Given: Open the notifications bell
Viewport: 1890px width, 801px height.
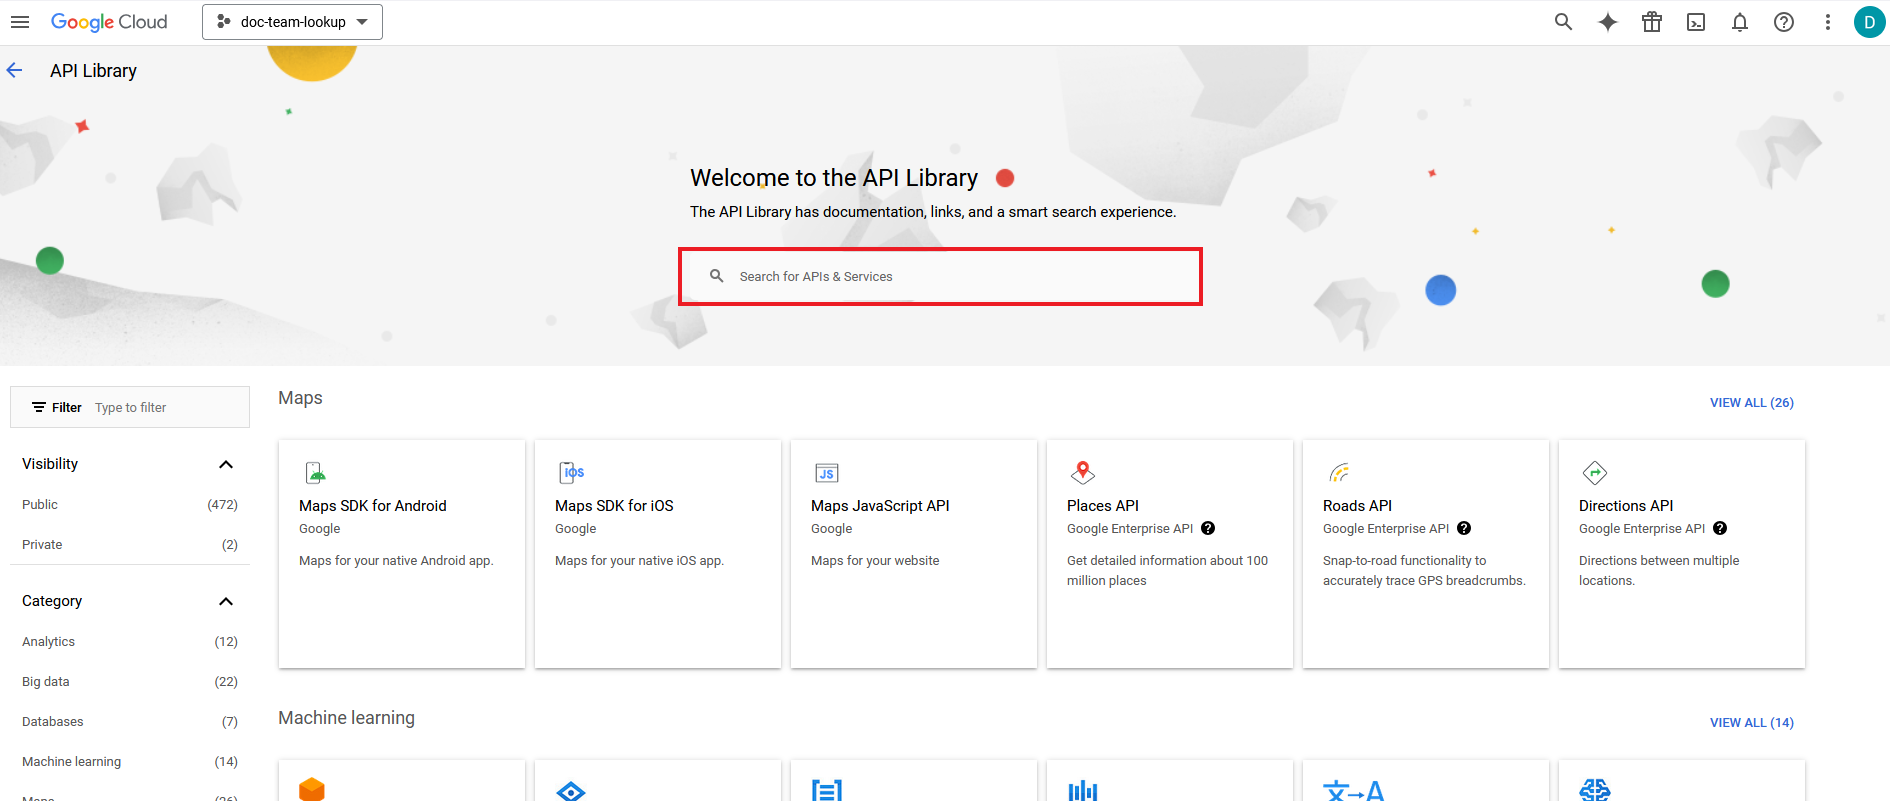Looking at the screenshot, I should click(x=1739, y=22).
